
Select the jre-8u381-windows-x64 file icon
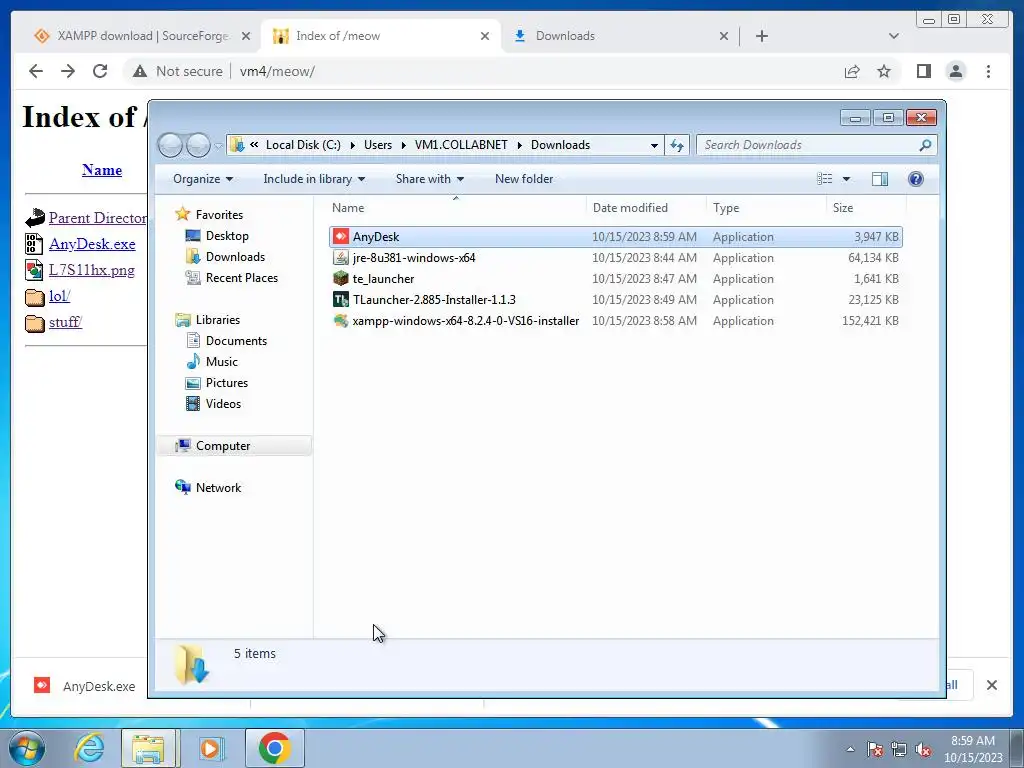click(x=340, y=258)
